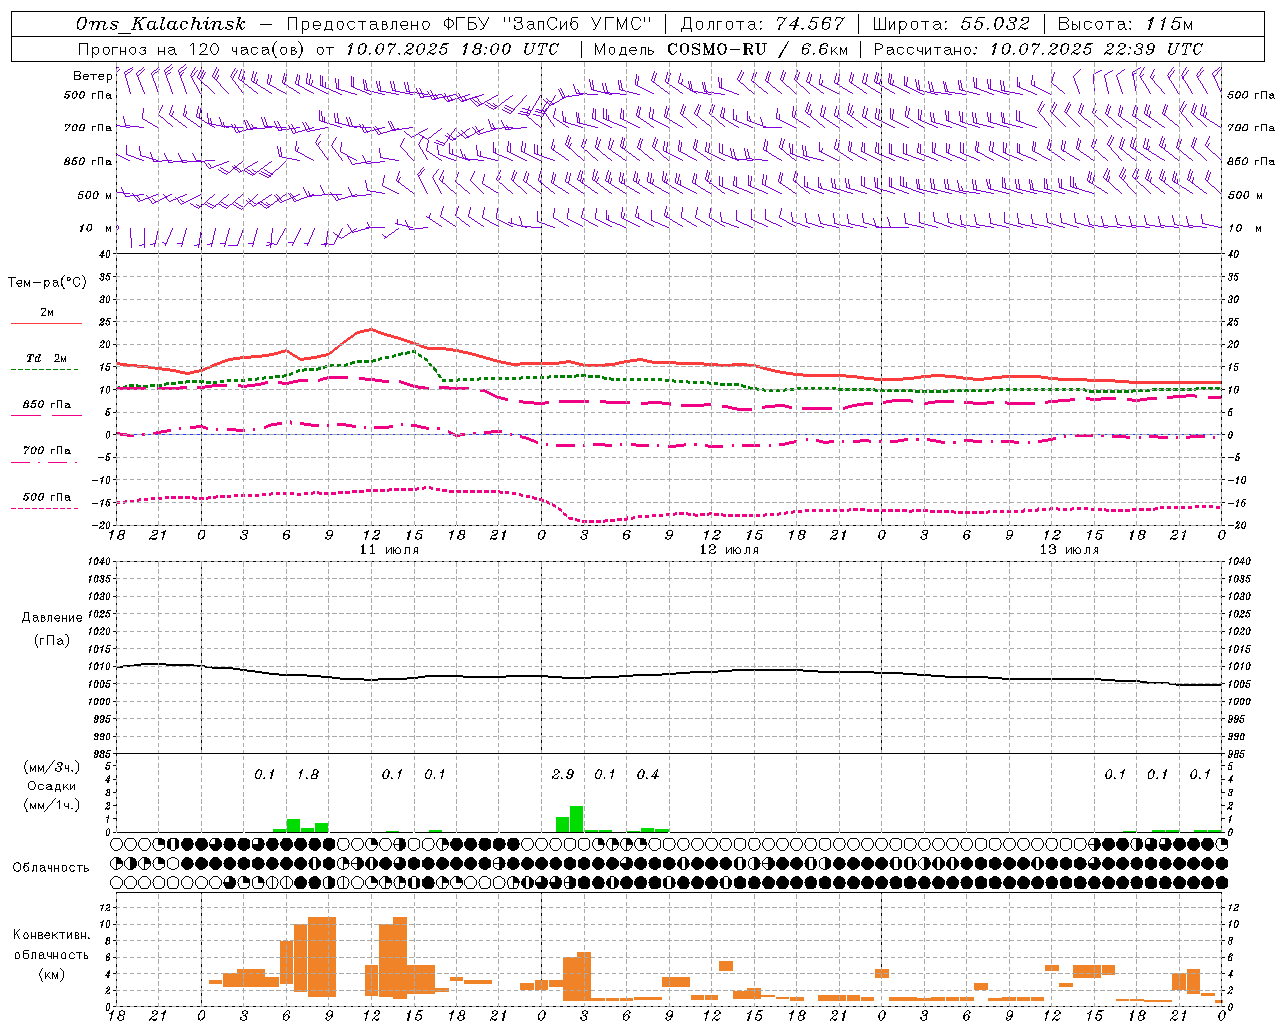The width and height of the screenshot is (1280, 1024).
Task: Click the 'Td 2м' dew point legend entry
Action: coord(46,358)
